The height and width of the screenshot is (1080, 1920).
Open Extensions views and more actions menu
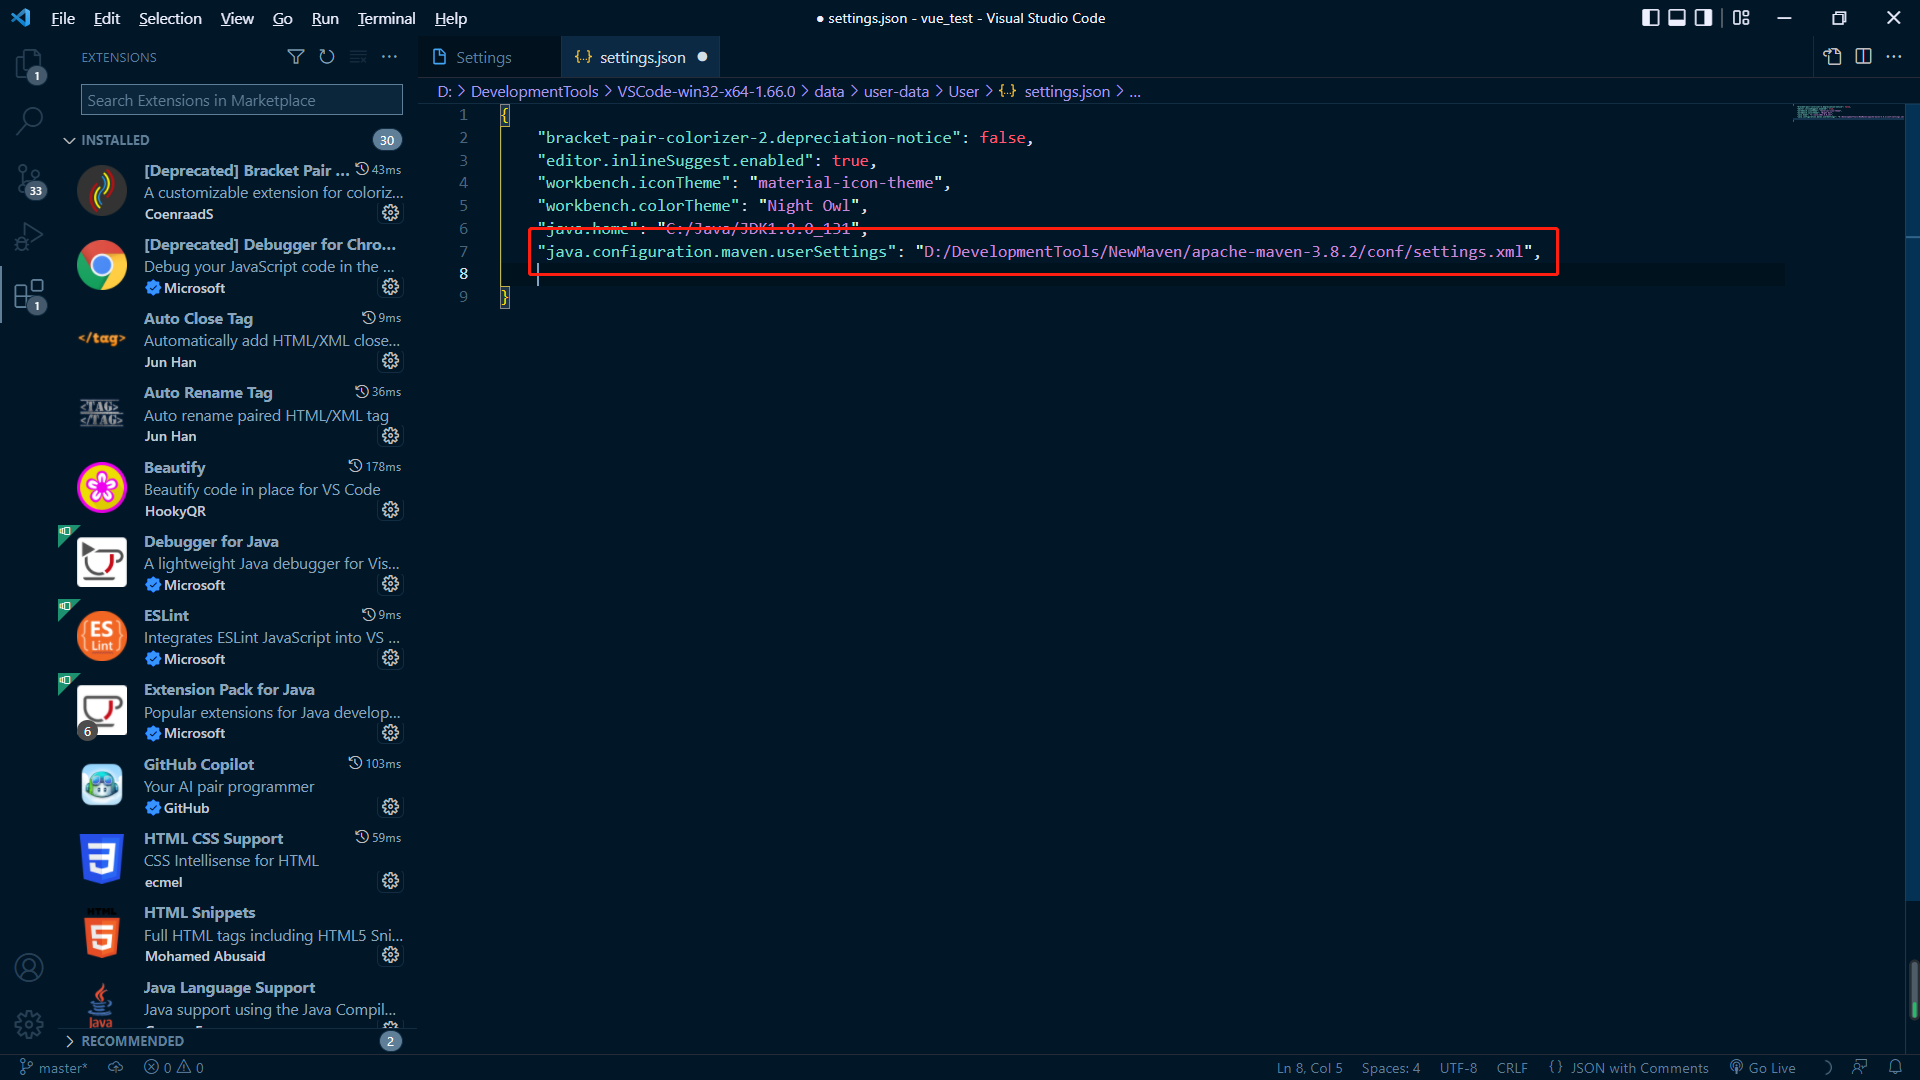389,57
